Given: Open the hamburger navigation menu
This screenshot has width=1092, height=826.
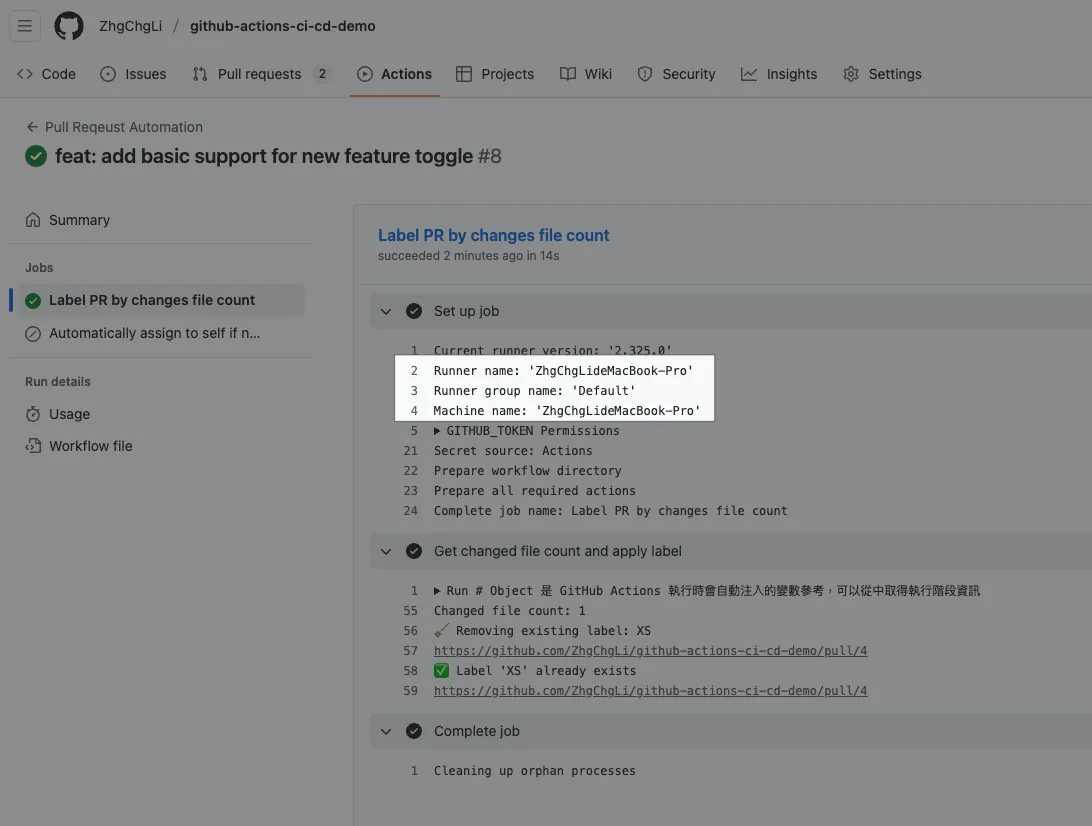Looking at the screenshot, I should point(25,26).
